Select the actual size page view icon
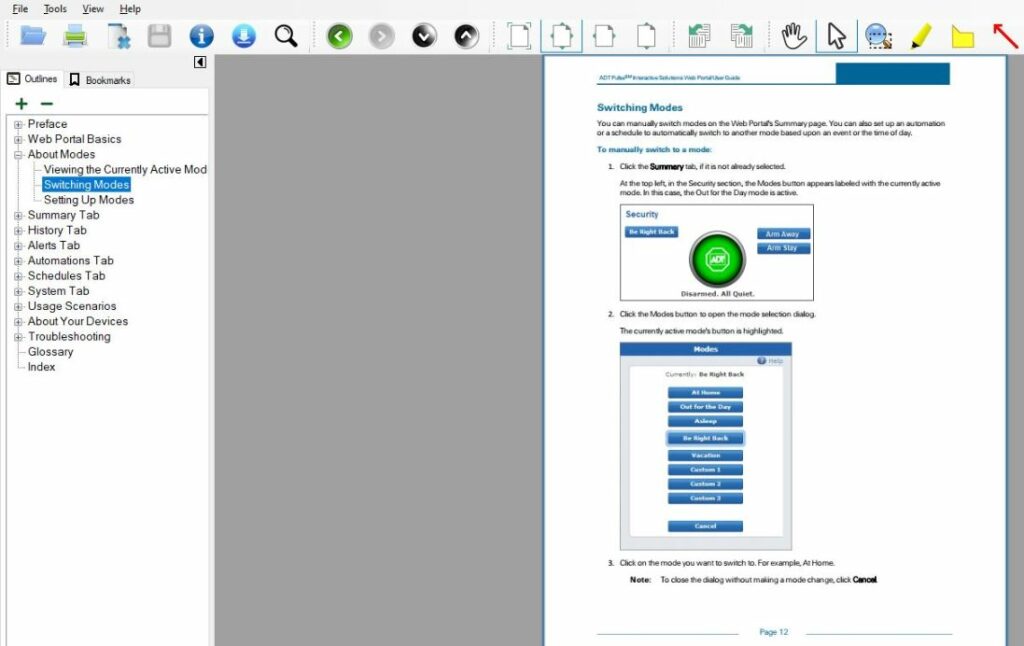Screen dimensions: 1024x646 coord(519,36)
